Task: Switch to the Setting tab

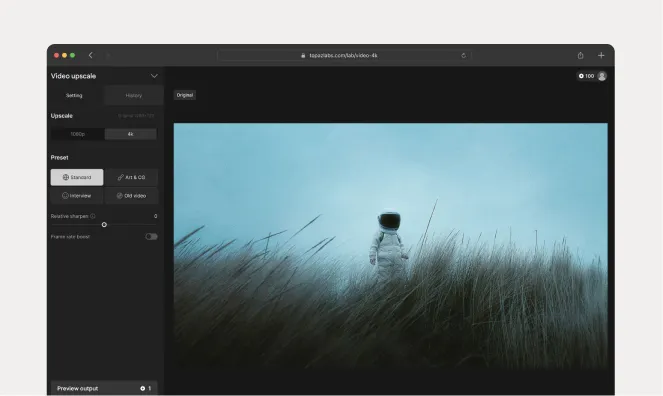Action: 74,96
